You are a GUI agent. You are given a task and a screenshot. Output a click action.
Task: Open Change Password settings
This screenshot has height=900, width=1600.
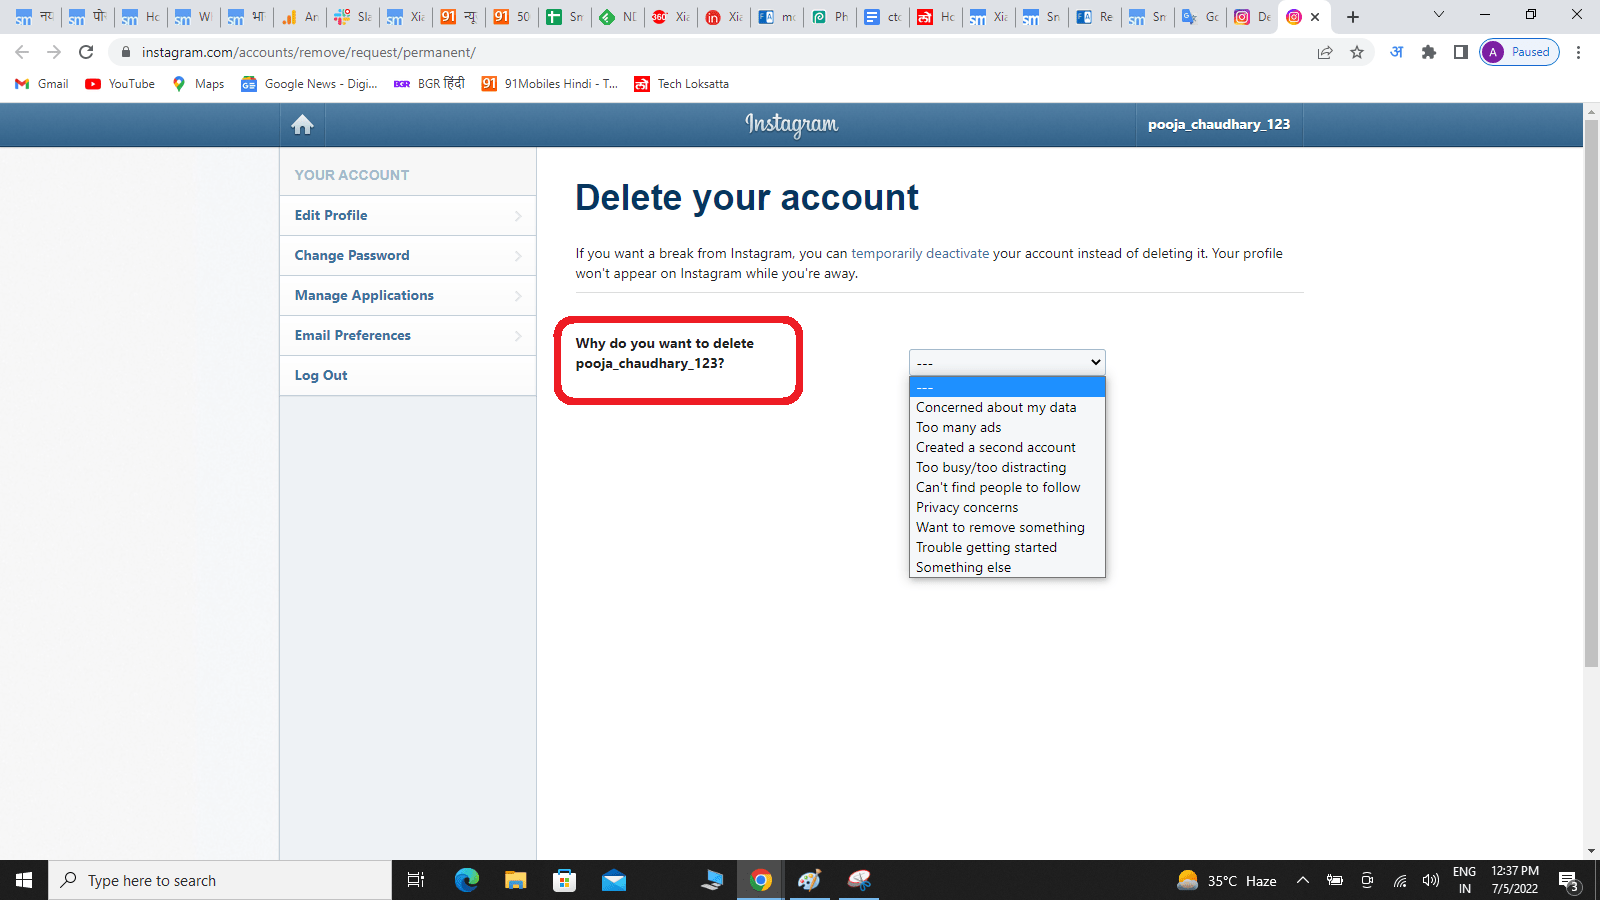click(x=408, y=256)
